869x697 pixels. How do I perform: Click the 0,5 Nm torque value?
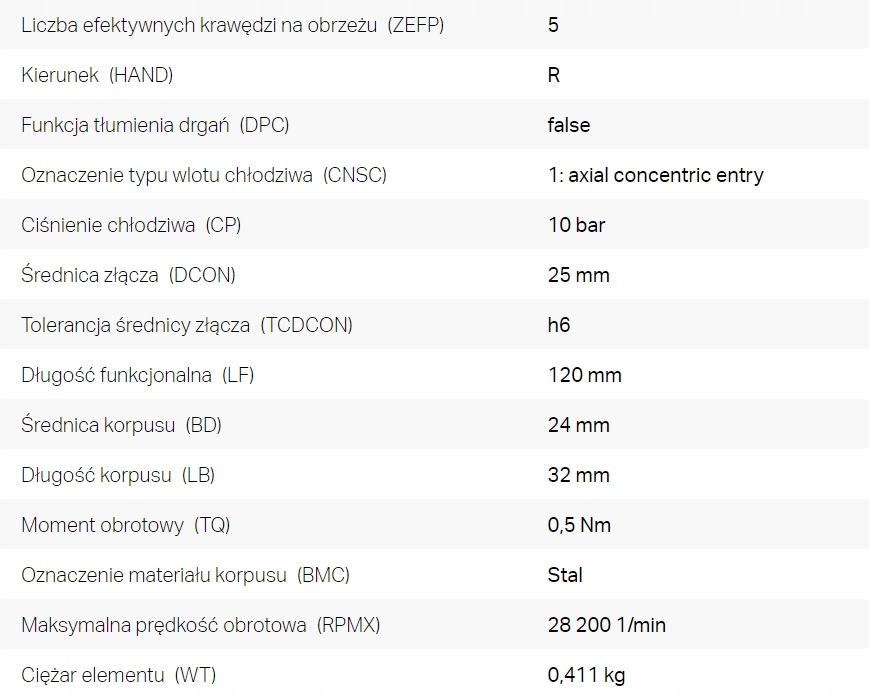click(x=579, y=525)
